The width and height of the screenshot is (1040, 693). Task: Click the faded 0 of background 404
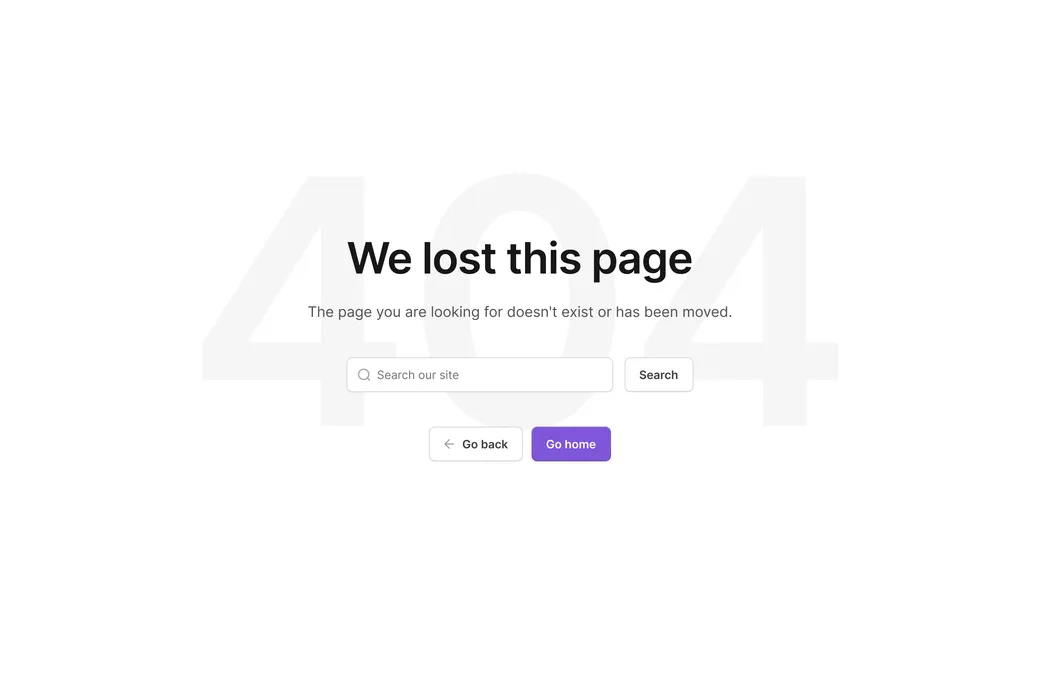(x=520, y=302)
